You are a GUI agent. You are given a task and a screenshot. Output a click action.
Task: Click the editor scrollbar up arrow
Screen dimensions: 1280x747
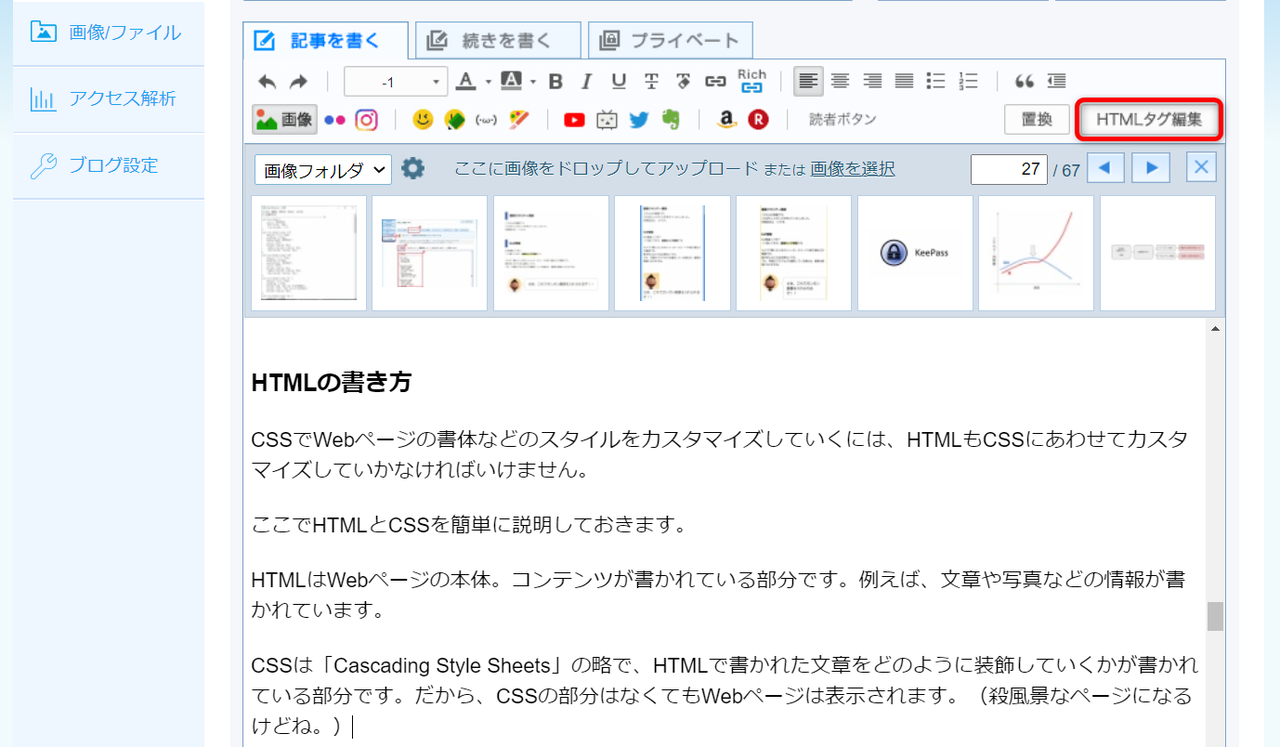[x=1215, y=328]
